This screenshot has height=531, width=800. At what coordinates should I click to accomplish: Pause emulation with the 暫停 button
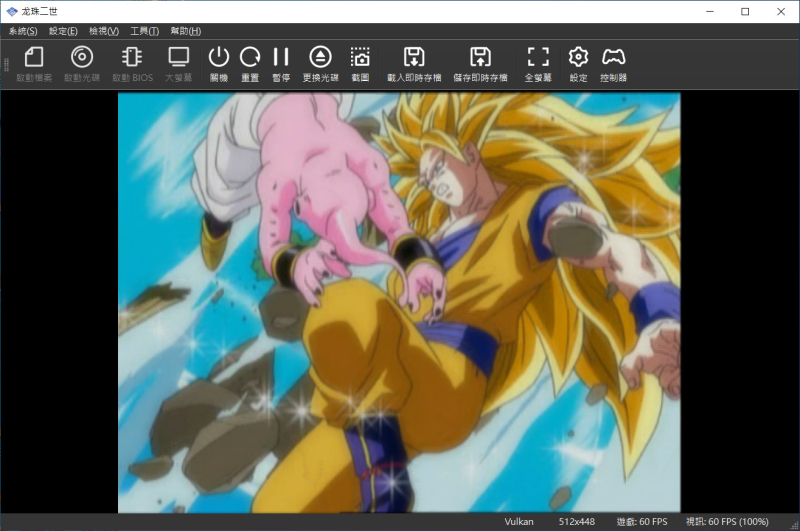click(x=281, y=63)
